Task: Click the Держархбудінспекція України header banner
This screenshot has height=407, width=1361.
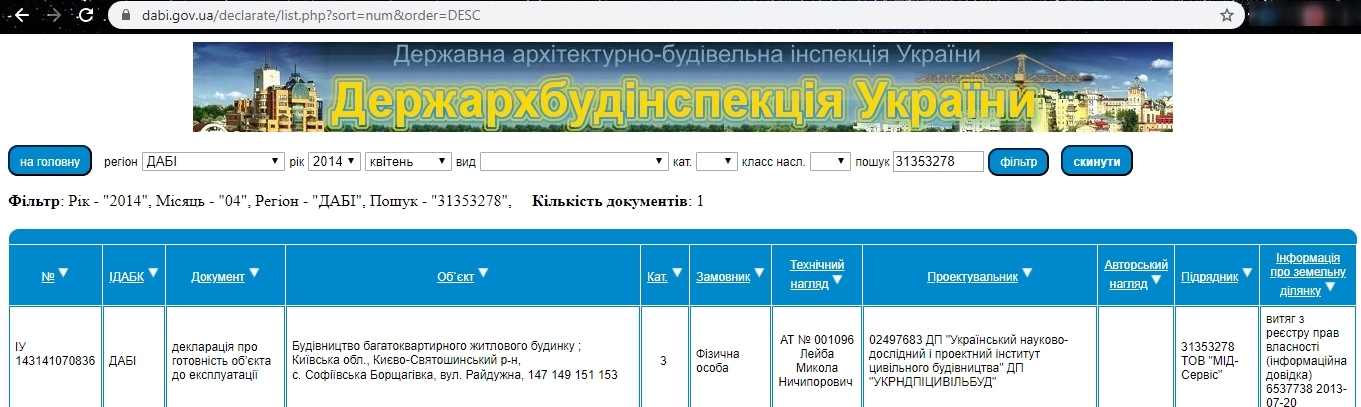Action: pyautogui.click(x=682, y=87)
